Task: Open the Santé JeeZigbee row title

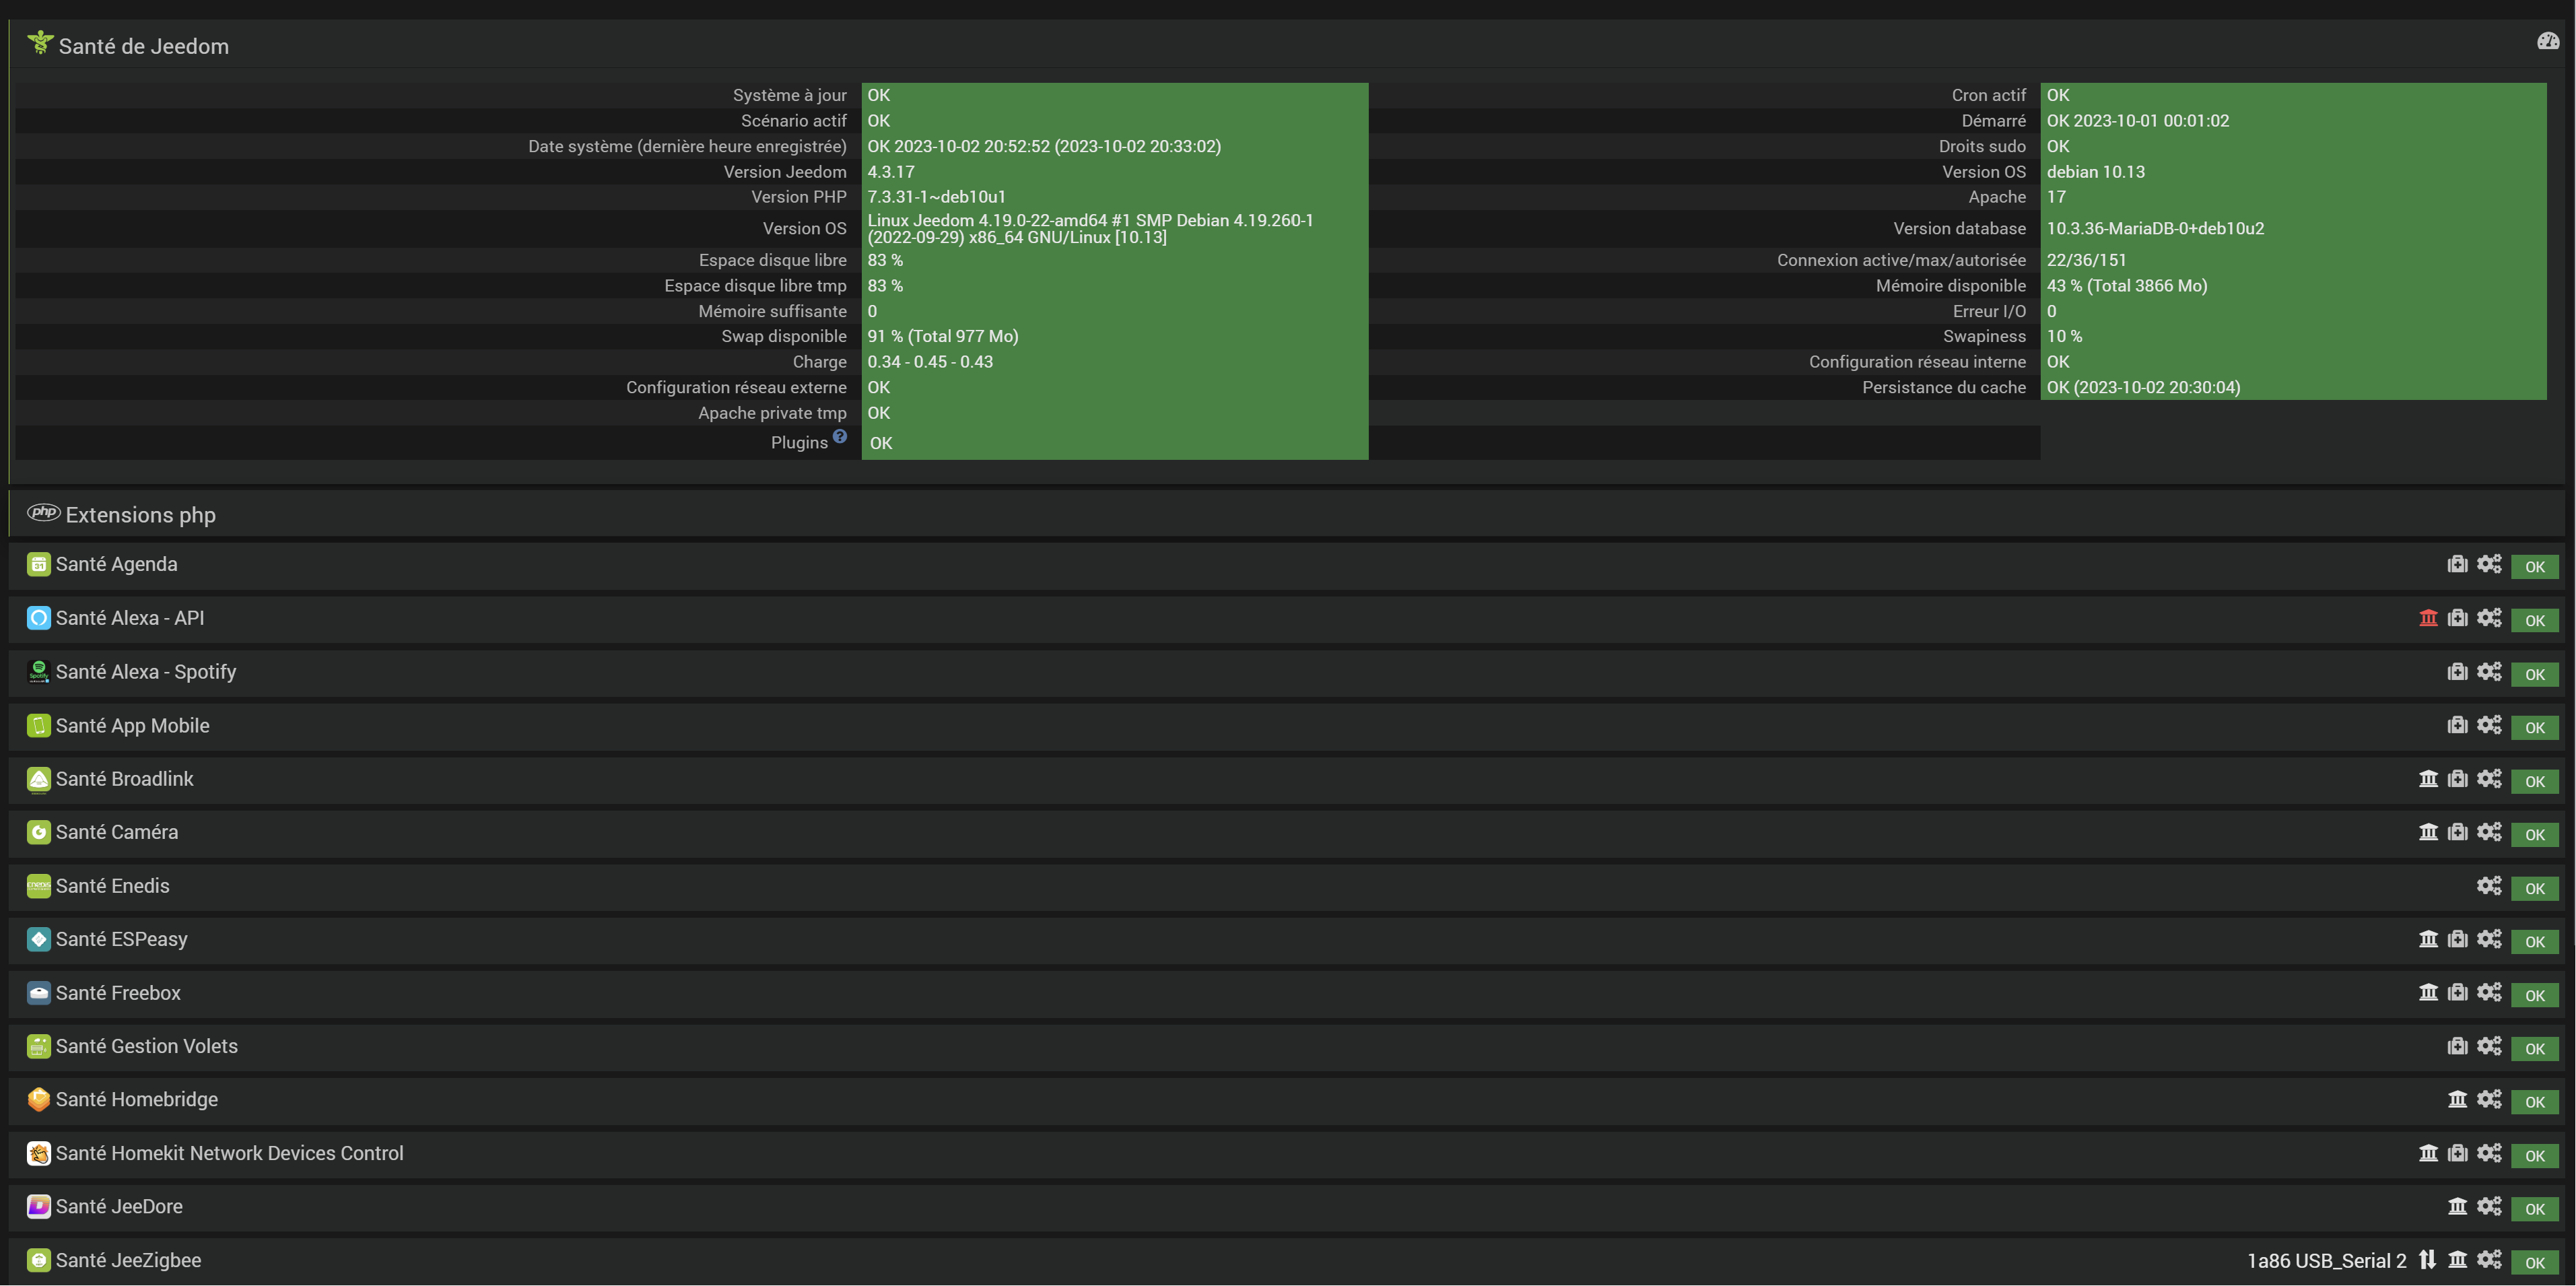Action: pyautogui.click(x=128, y=1260)
